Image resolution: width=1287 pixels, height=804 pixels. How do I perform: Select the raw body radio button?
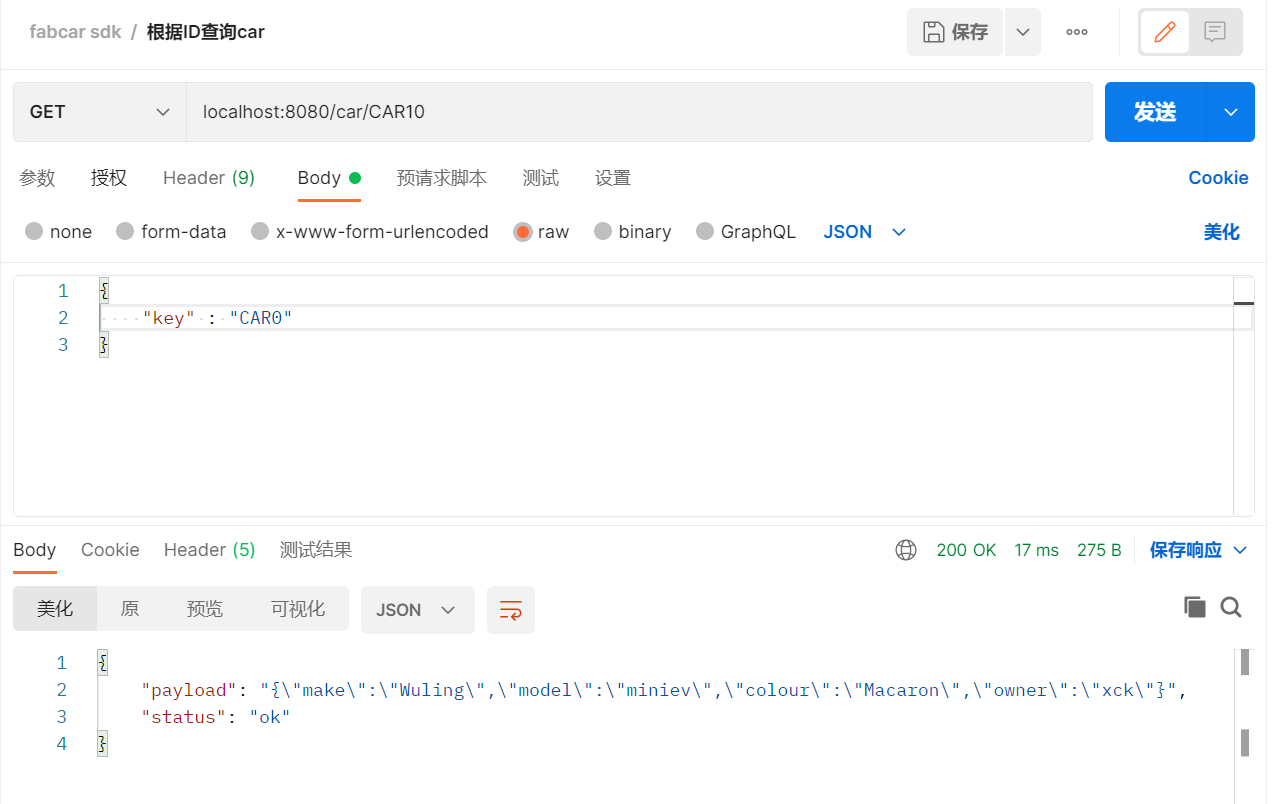coord(524,231)
